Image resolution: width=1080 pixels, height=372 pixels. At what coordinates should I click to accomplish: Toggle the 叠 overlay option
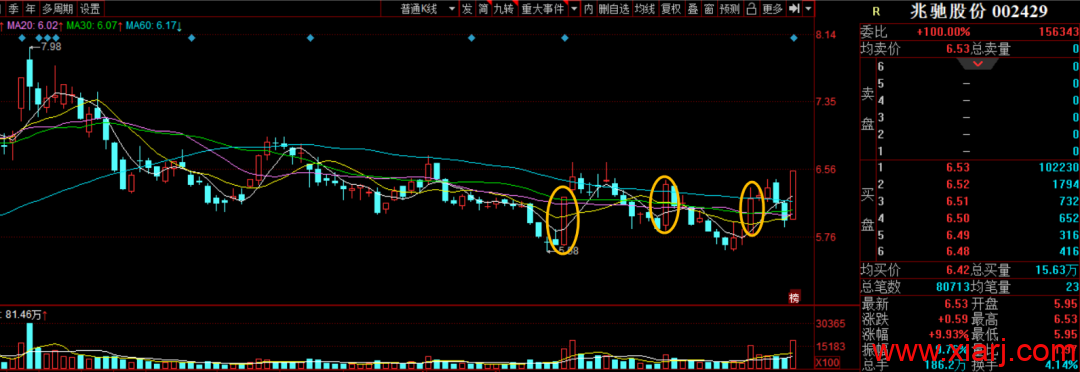[x=693, y=9]
